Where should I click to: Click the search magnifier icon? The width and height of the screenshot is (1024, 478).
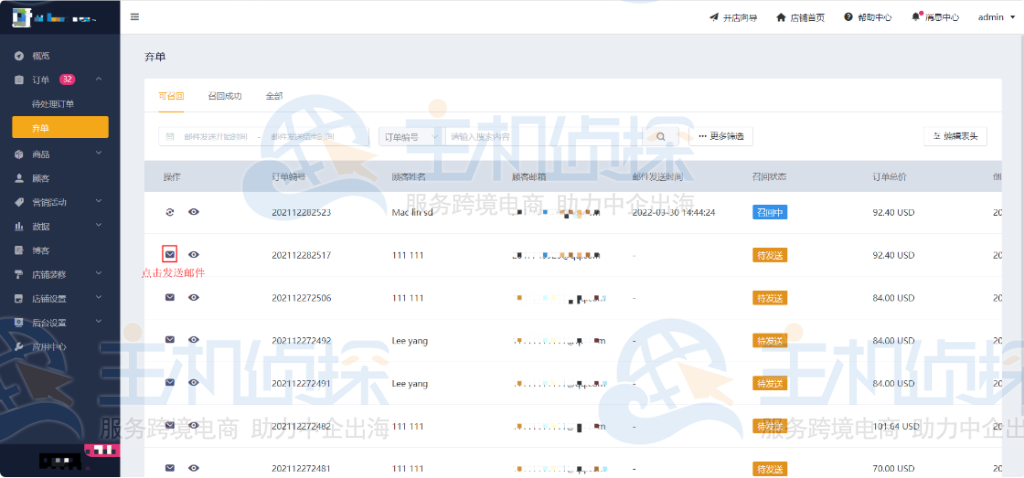point(661,136)
